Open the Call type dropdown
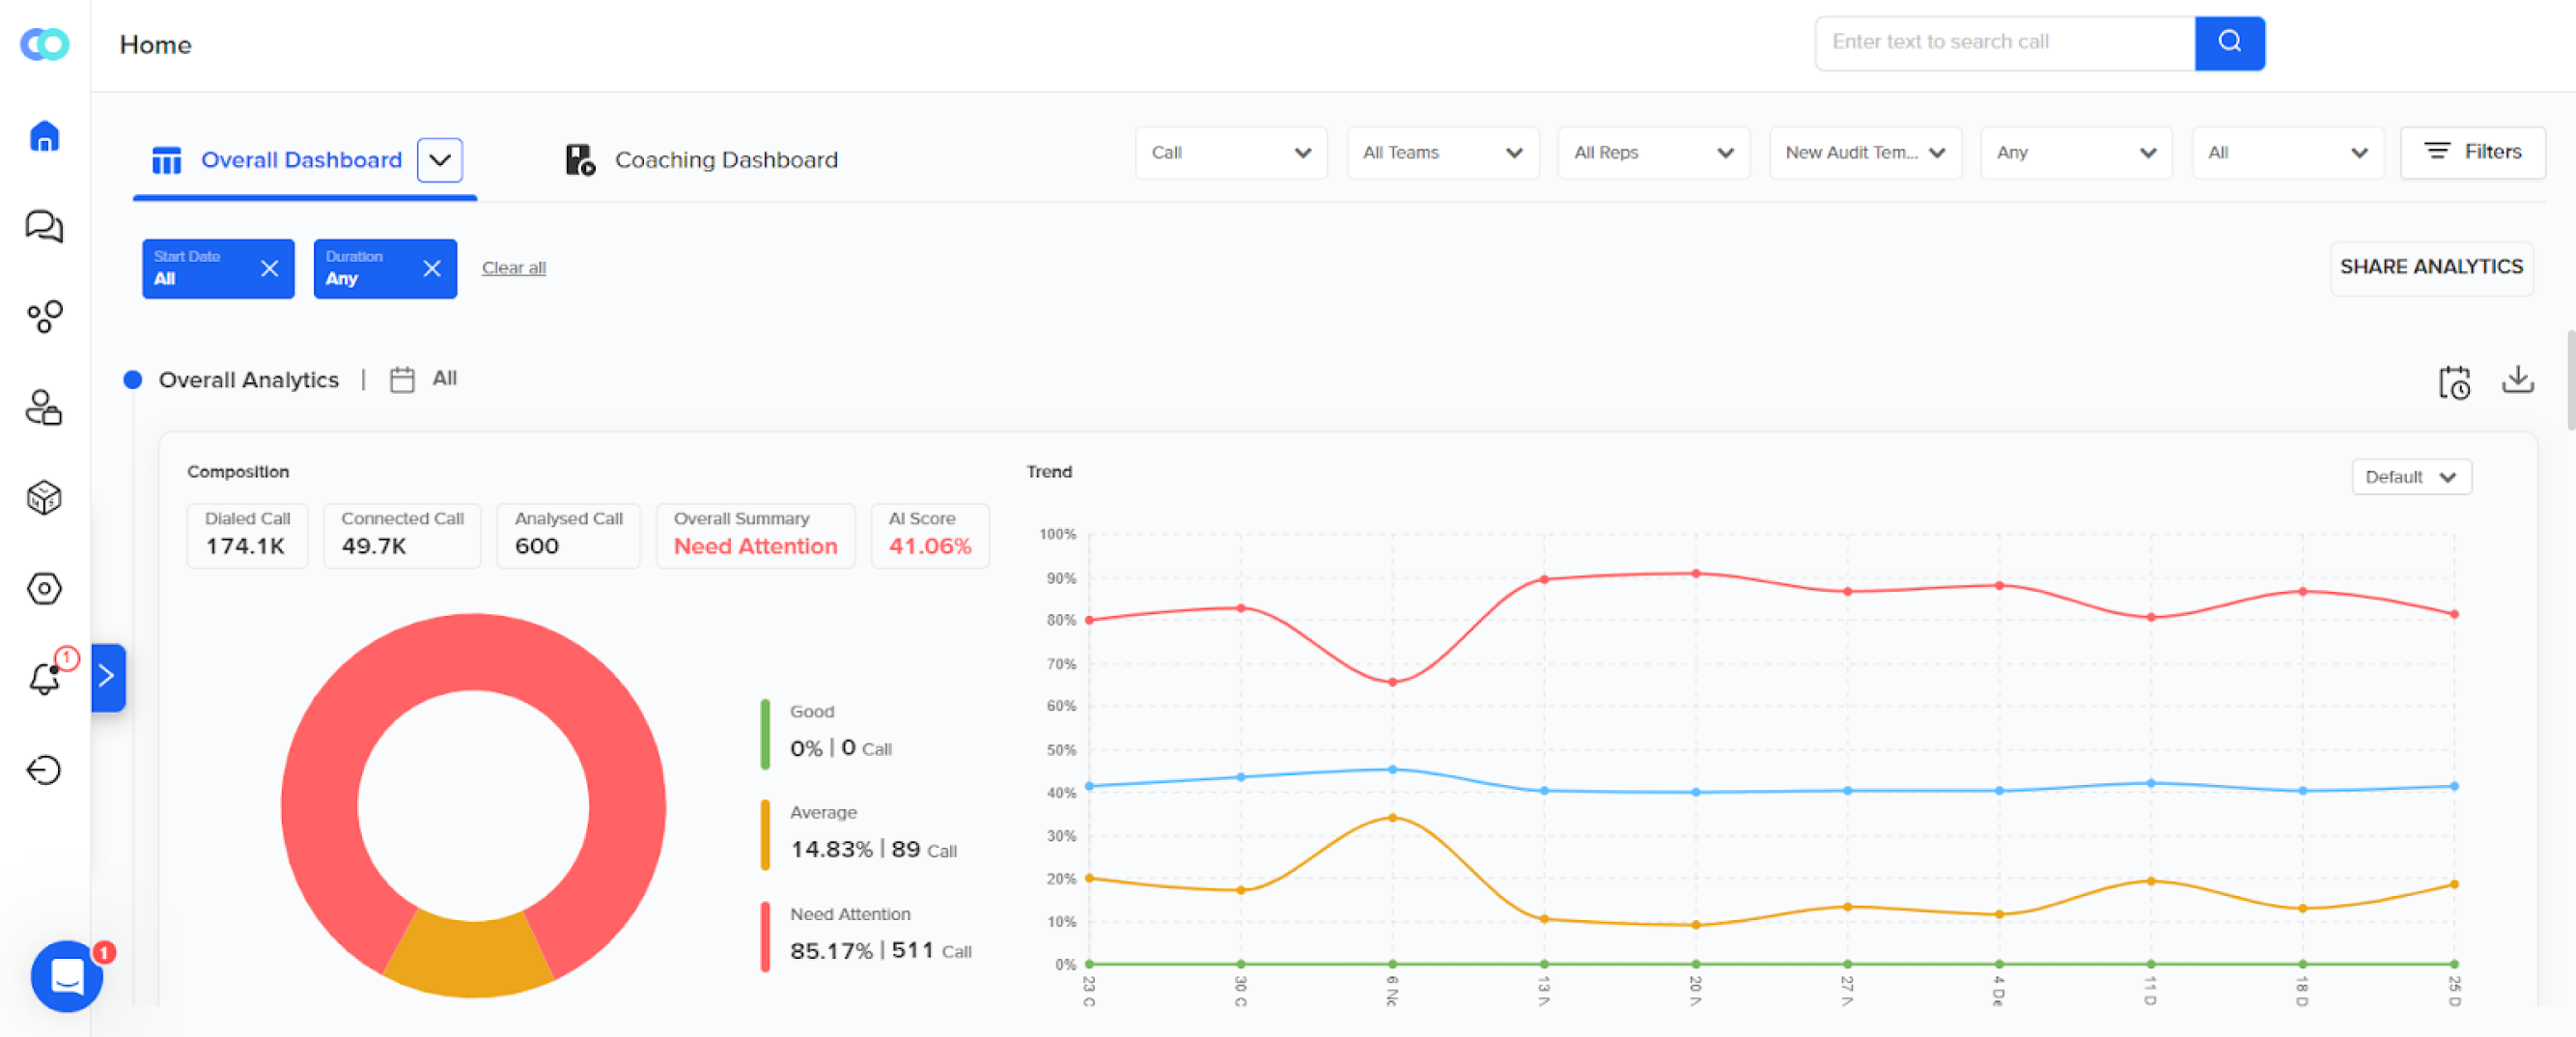This screenshot has width=2576, height=1037. tap(1231, 153)
